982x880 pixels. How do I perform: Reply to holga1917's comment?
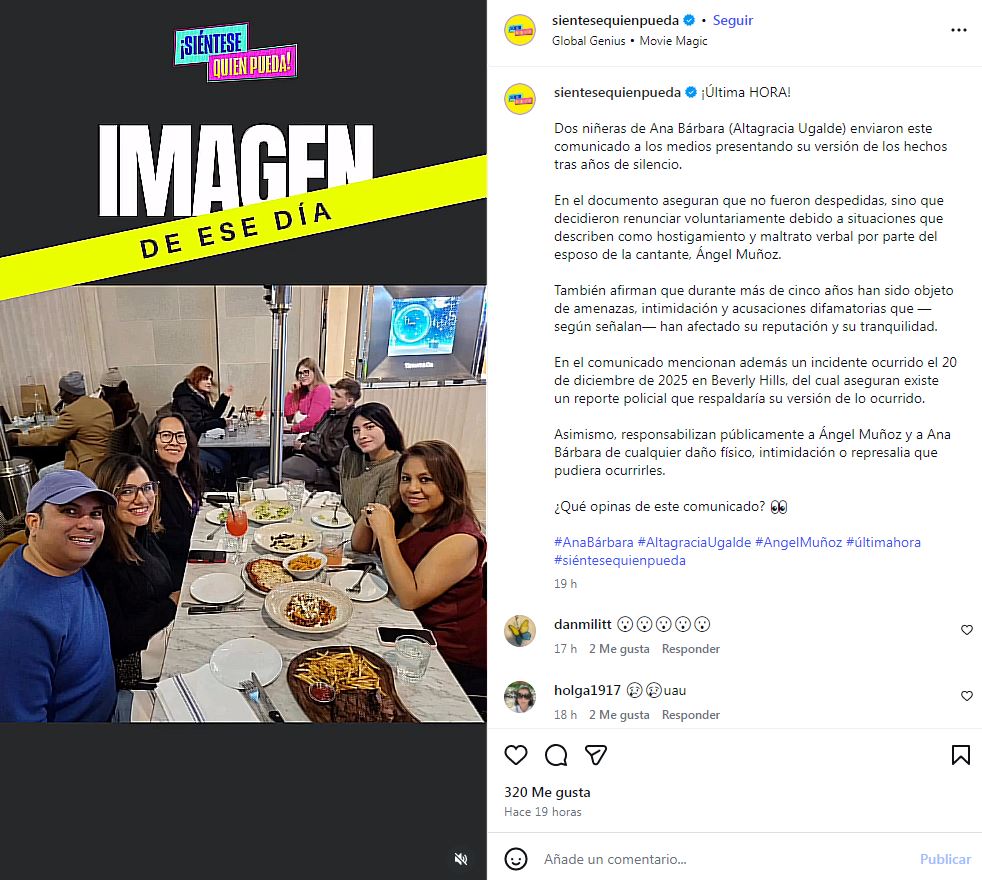[691, 715]
